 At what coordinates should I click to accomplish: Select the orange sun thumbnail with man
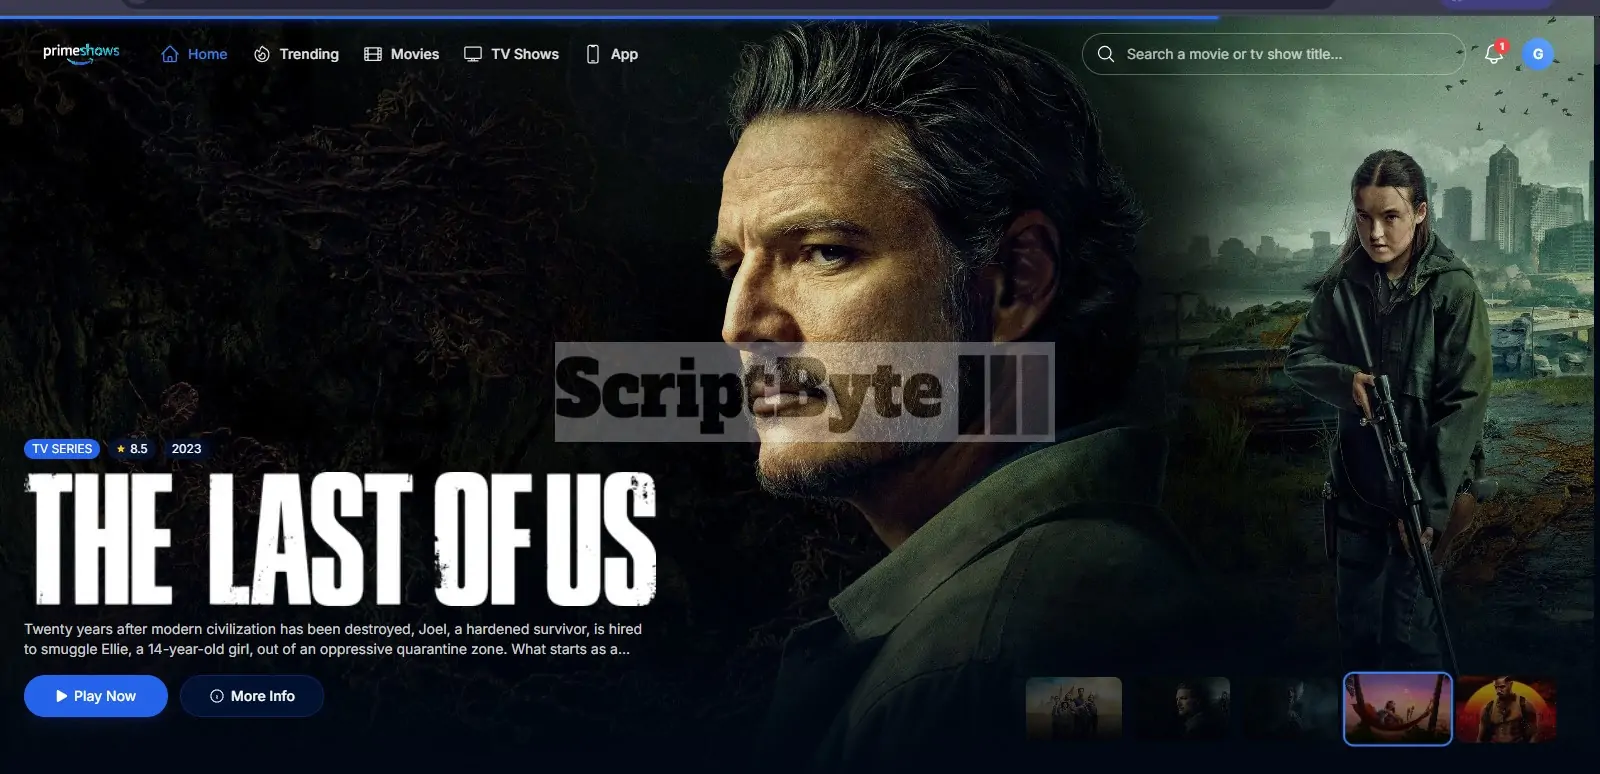pyautogui.click(x=1505, y=708)
